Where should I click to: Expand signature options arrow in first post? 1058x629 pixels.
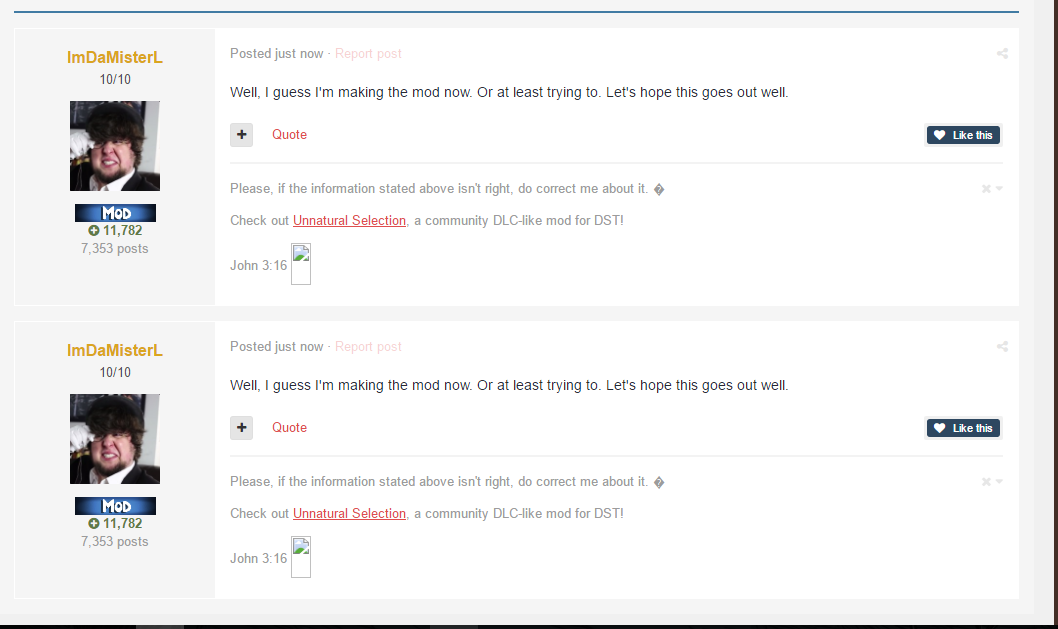999,189
